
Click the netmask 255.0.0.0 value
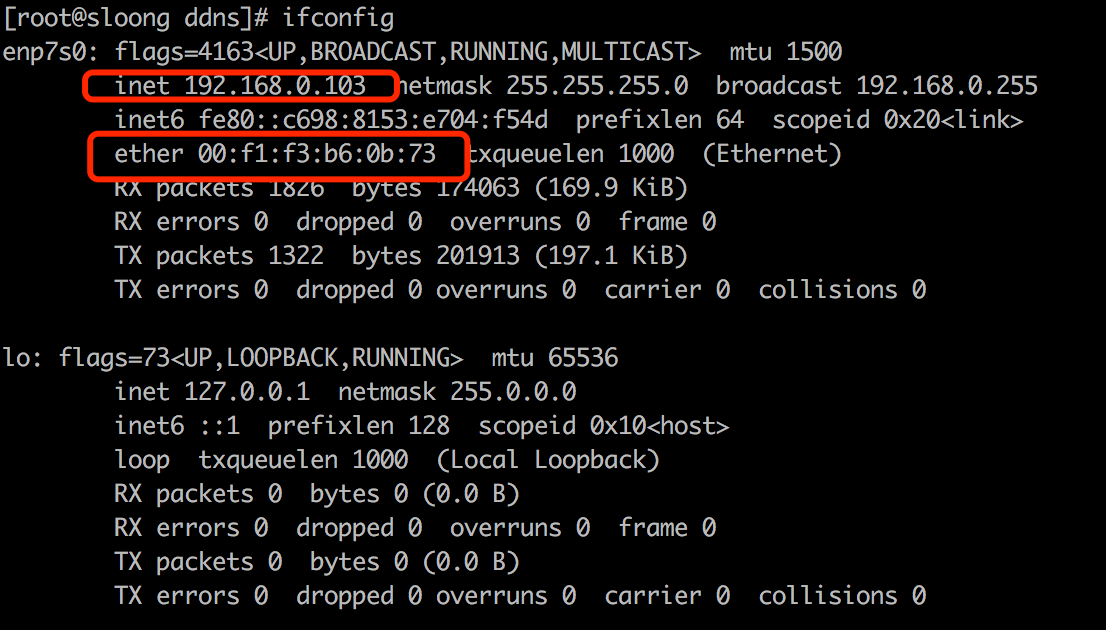(x=457, y=392)
